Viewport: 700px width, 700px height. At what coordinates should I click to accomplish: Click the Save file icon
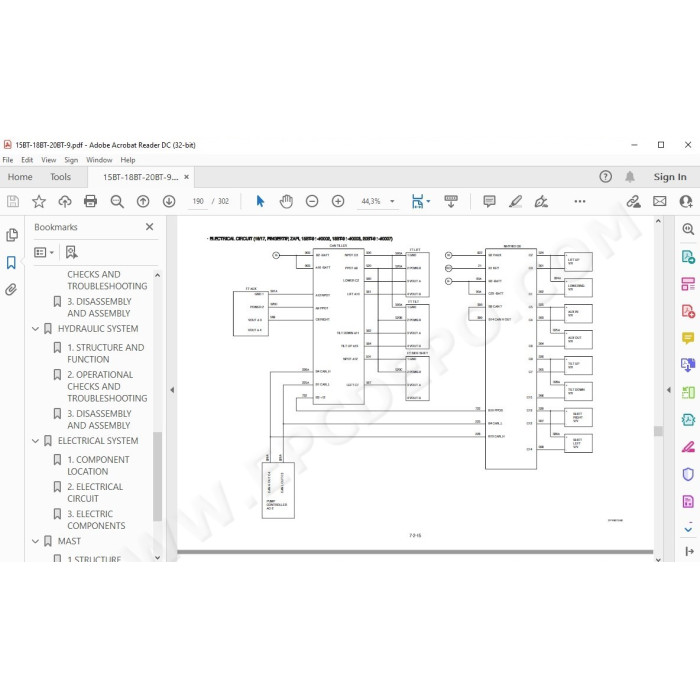click(x=13, y=201)
